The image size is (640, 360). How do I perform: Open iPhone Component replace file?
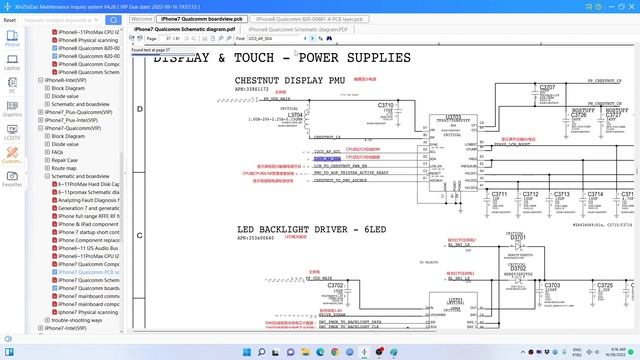pos(85,240)
